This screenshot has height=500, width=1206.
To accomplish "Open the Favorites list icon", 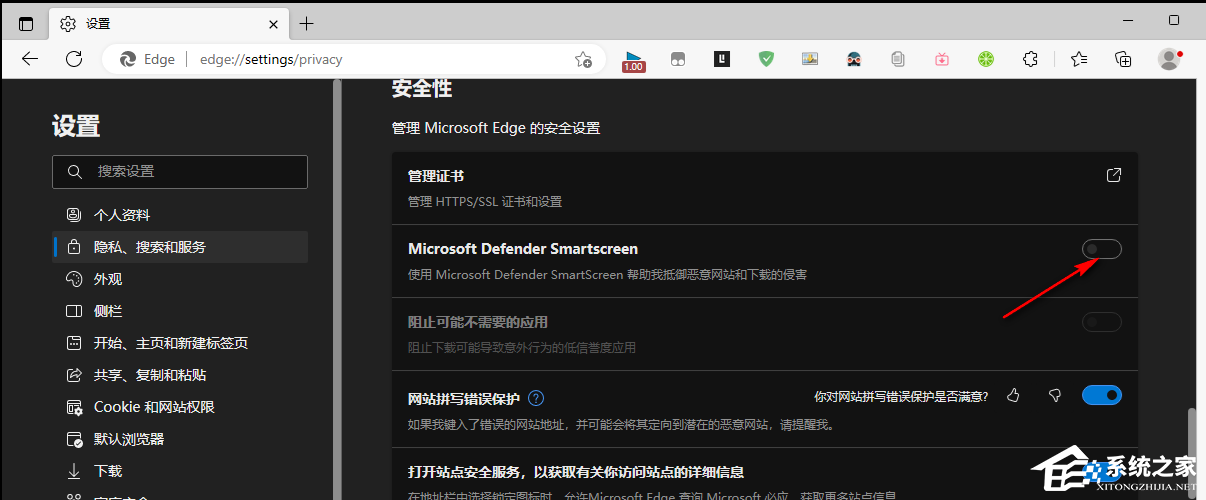I will click(1078, 59).
